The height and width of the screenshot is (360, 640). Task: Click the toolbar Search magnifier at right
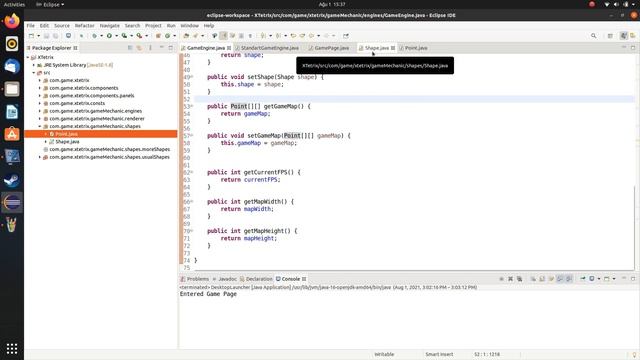[593, 36]
